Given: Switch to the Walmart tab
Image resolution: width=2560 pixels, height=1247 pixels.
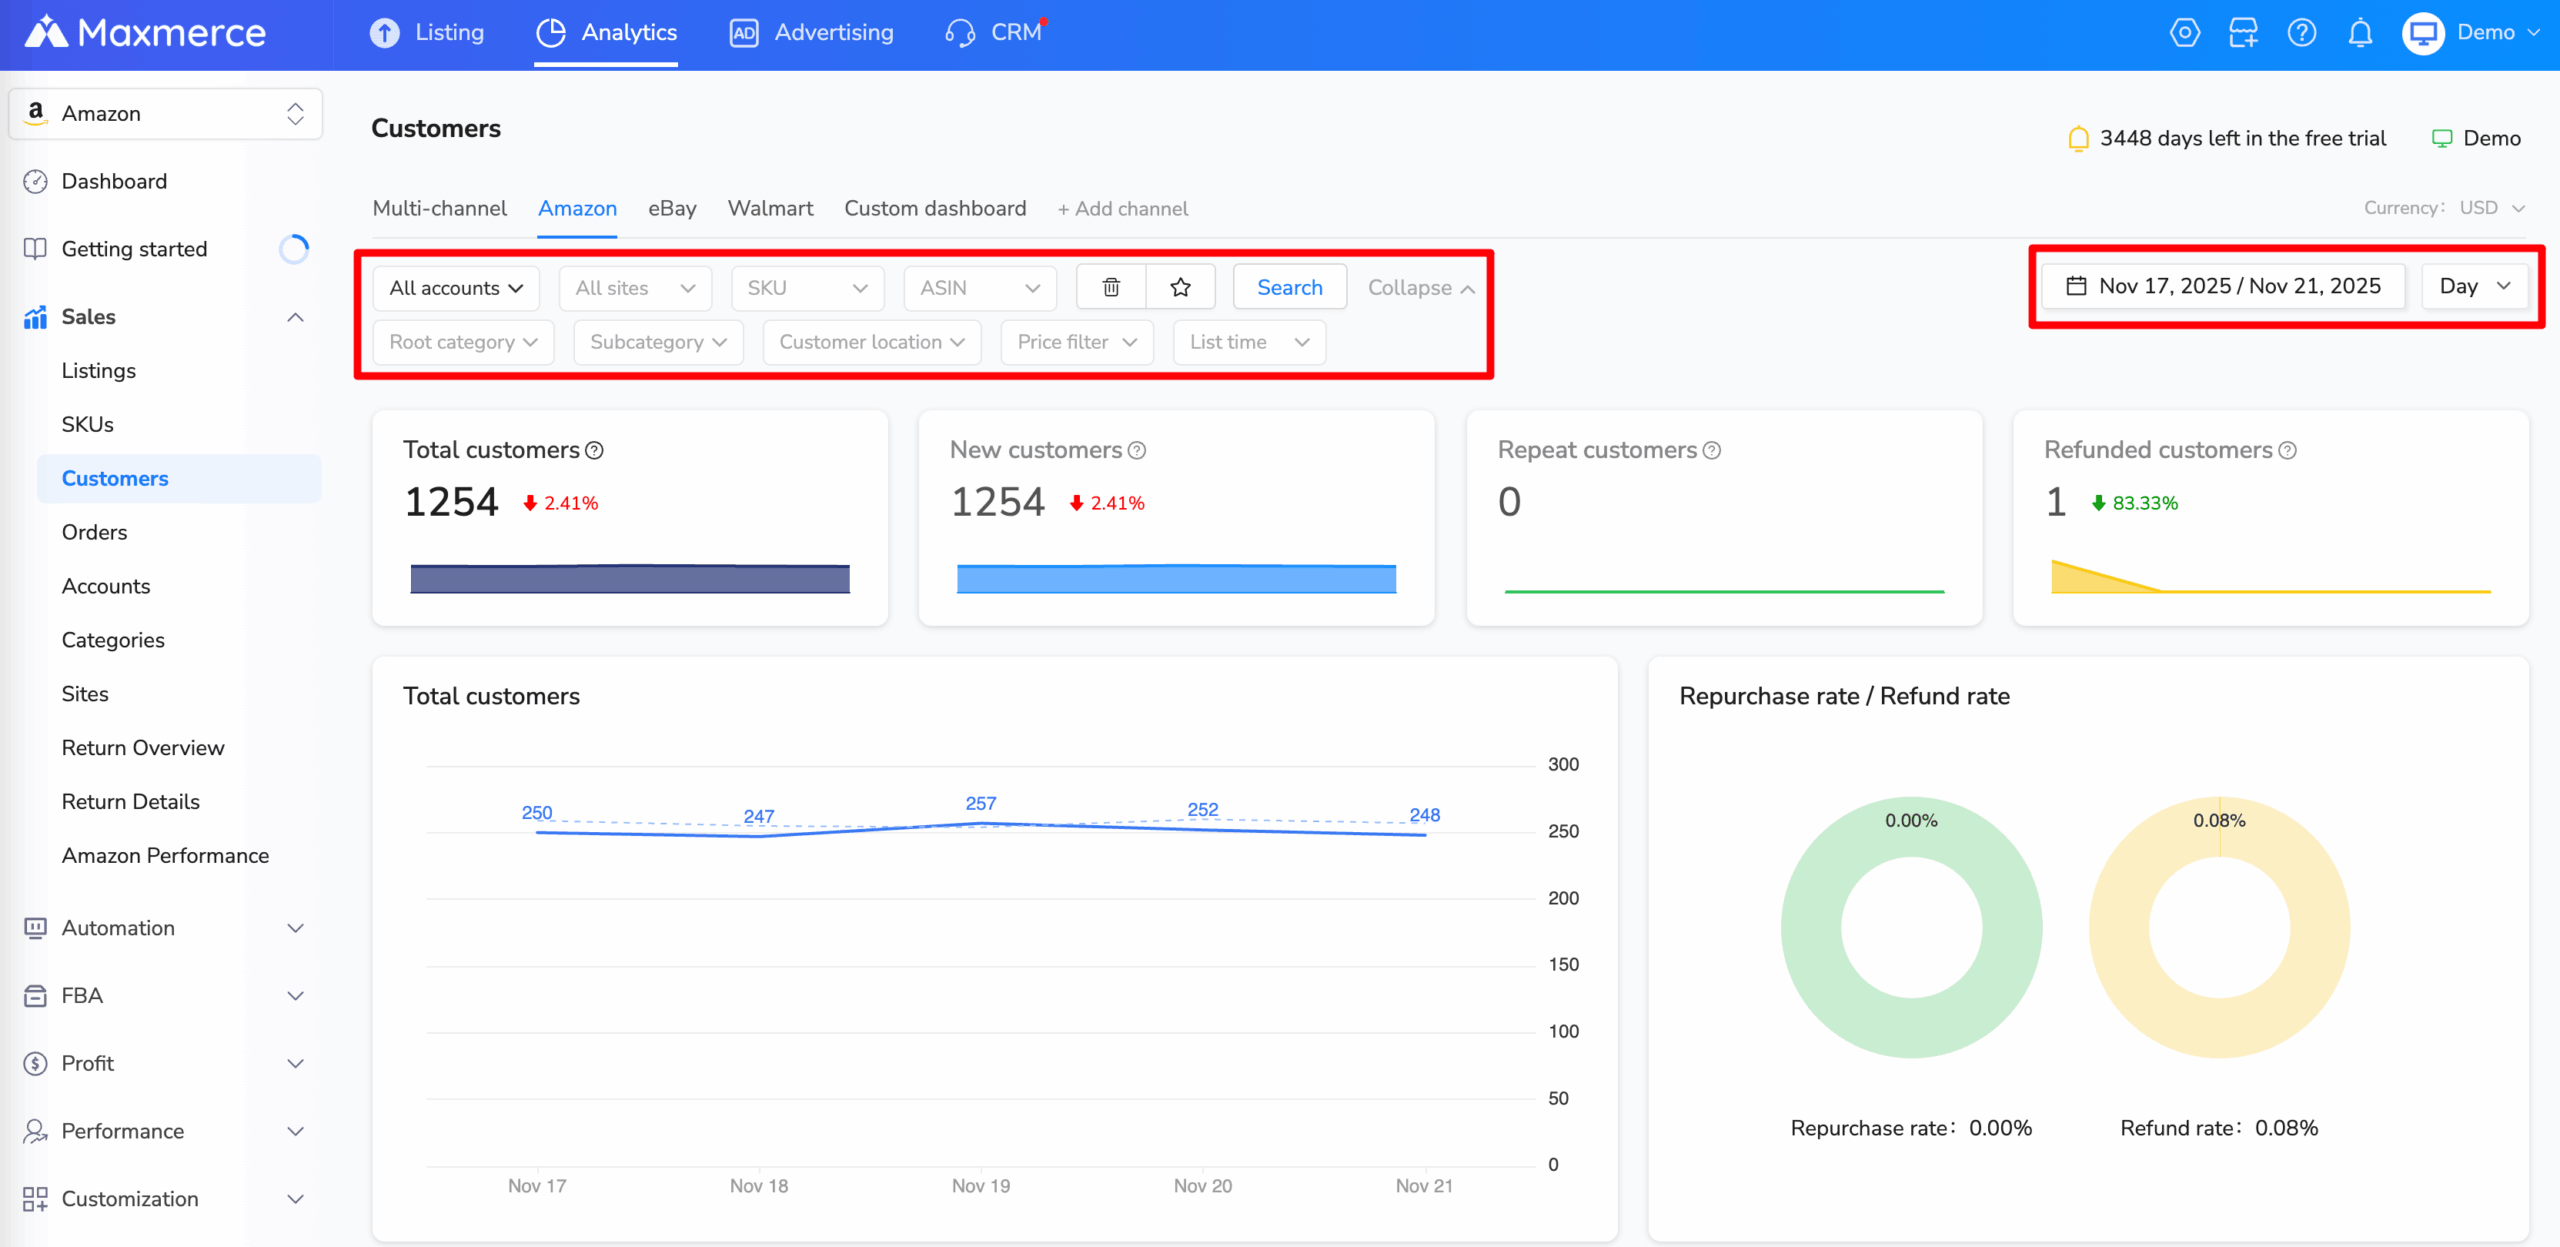Looking at the screenshot, I should 770,208.
